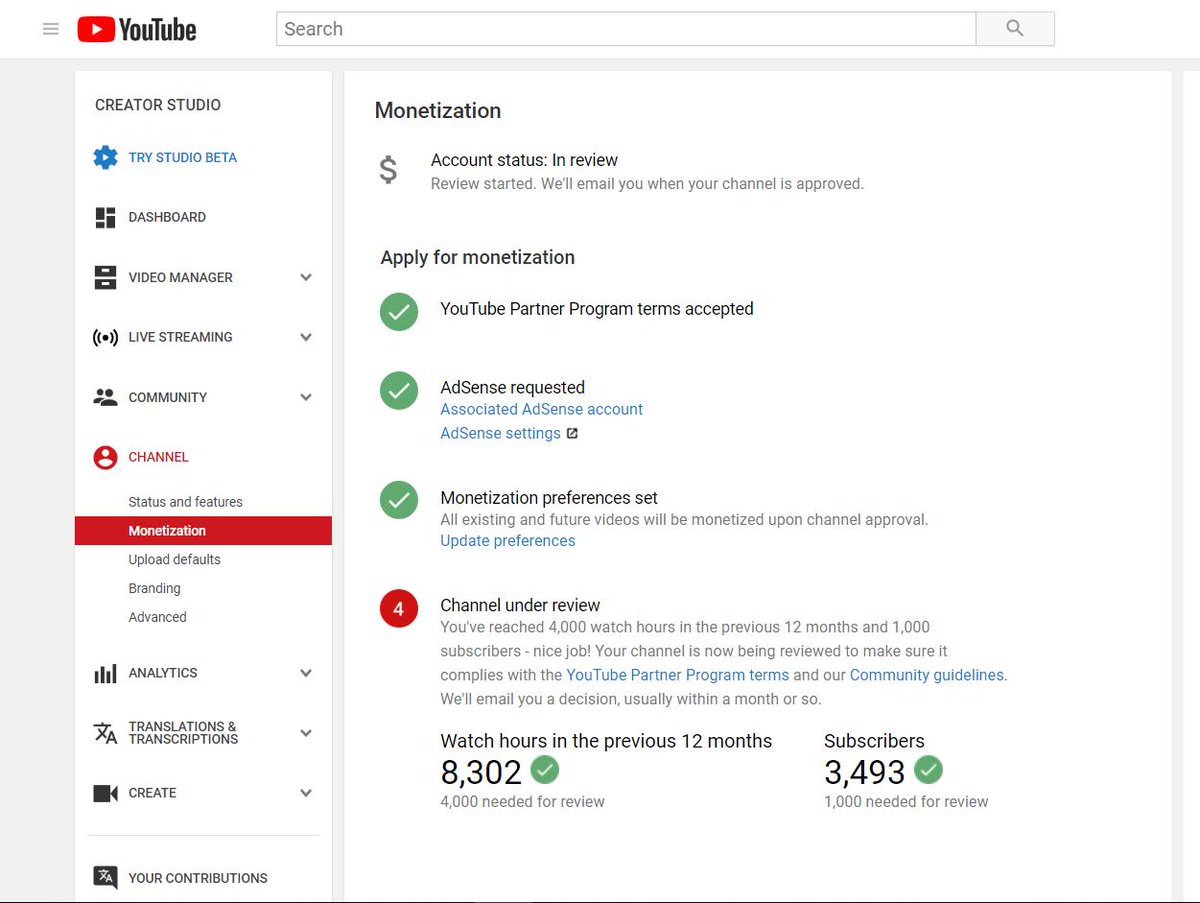
Task: Click the YouTube logo
Action: (x=137, y=30)
